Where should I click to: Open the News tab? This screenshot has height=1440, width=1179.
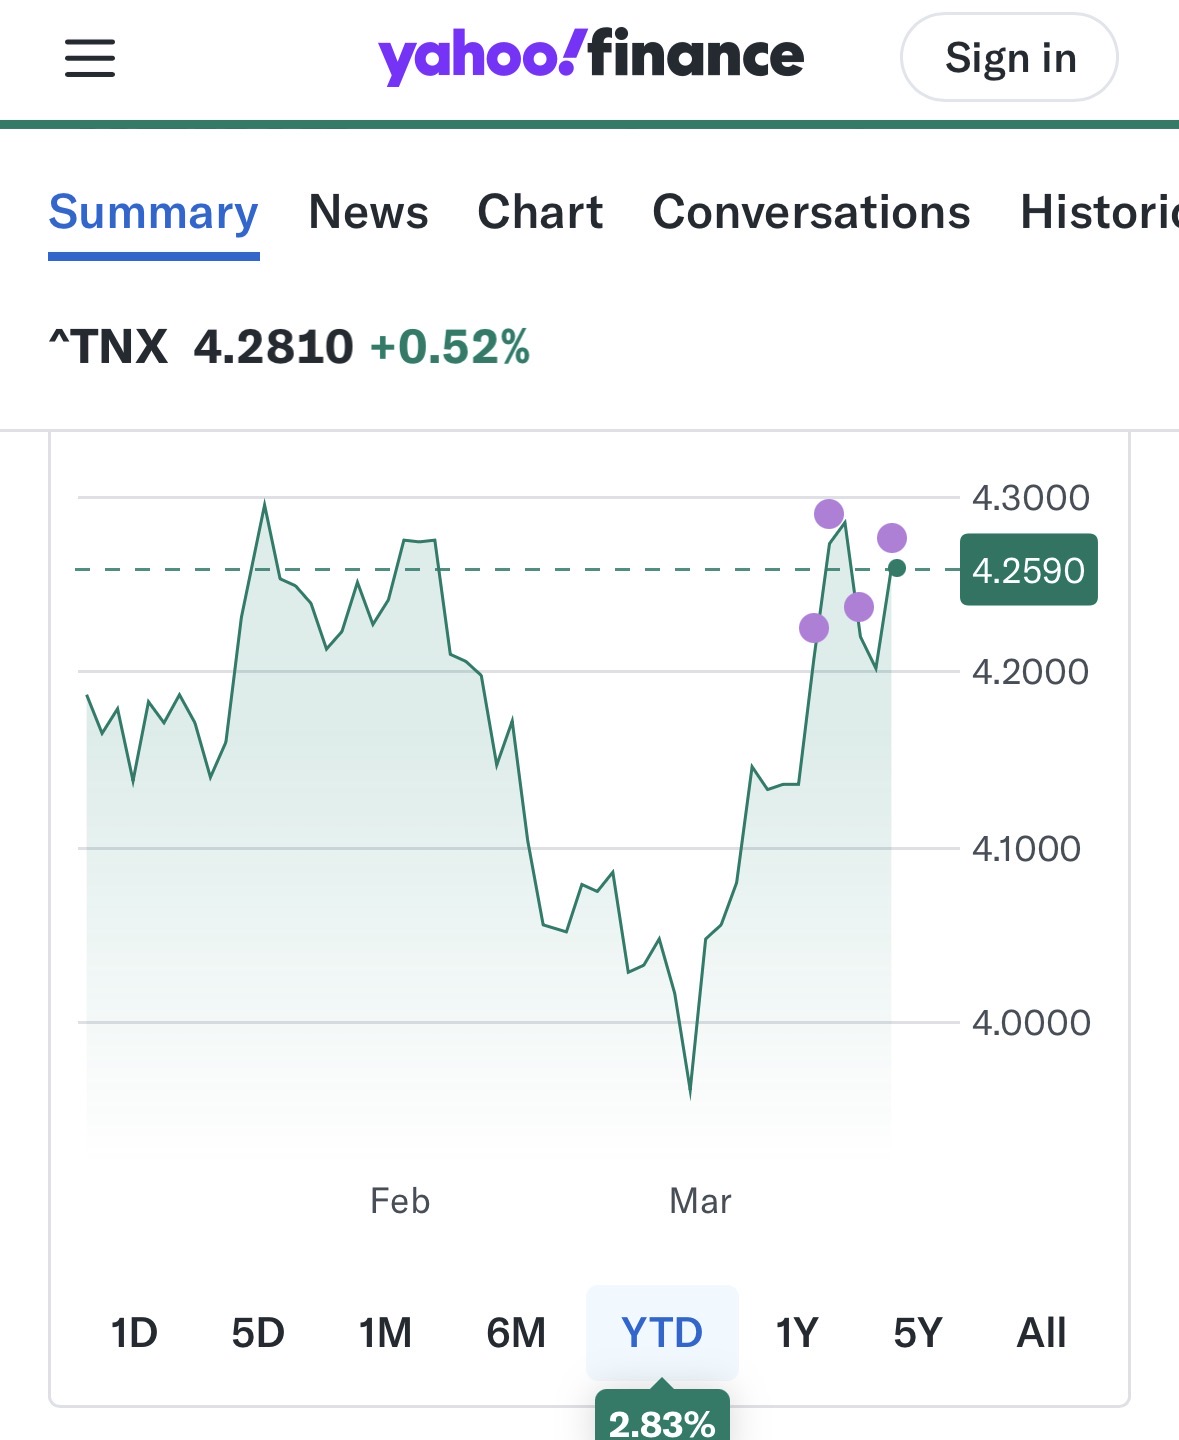(368, 213)
